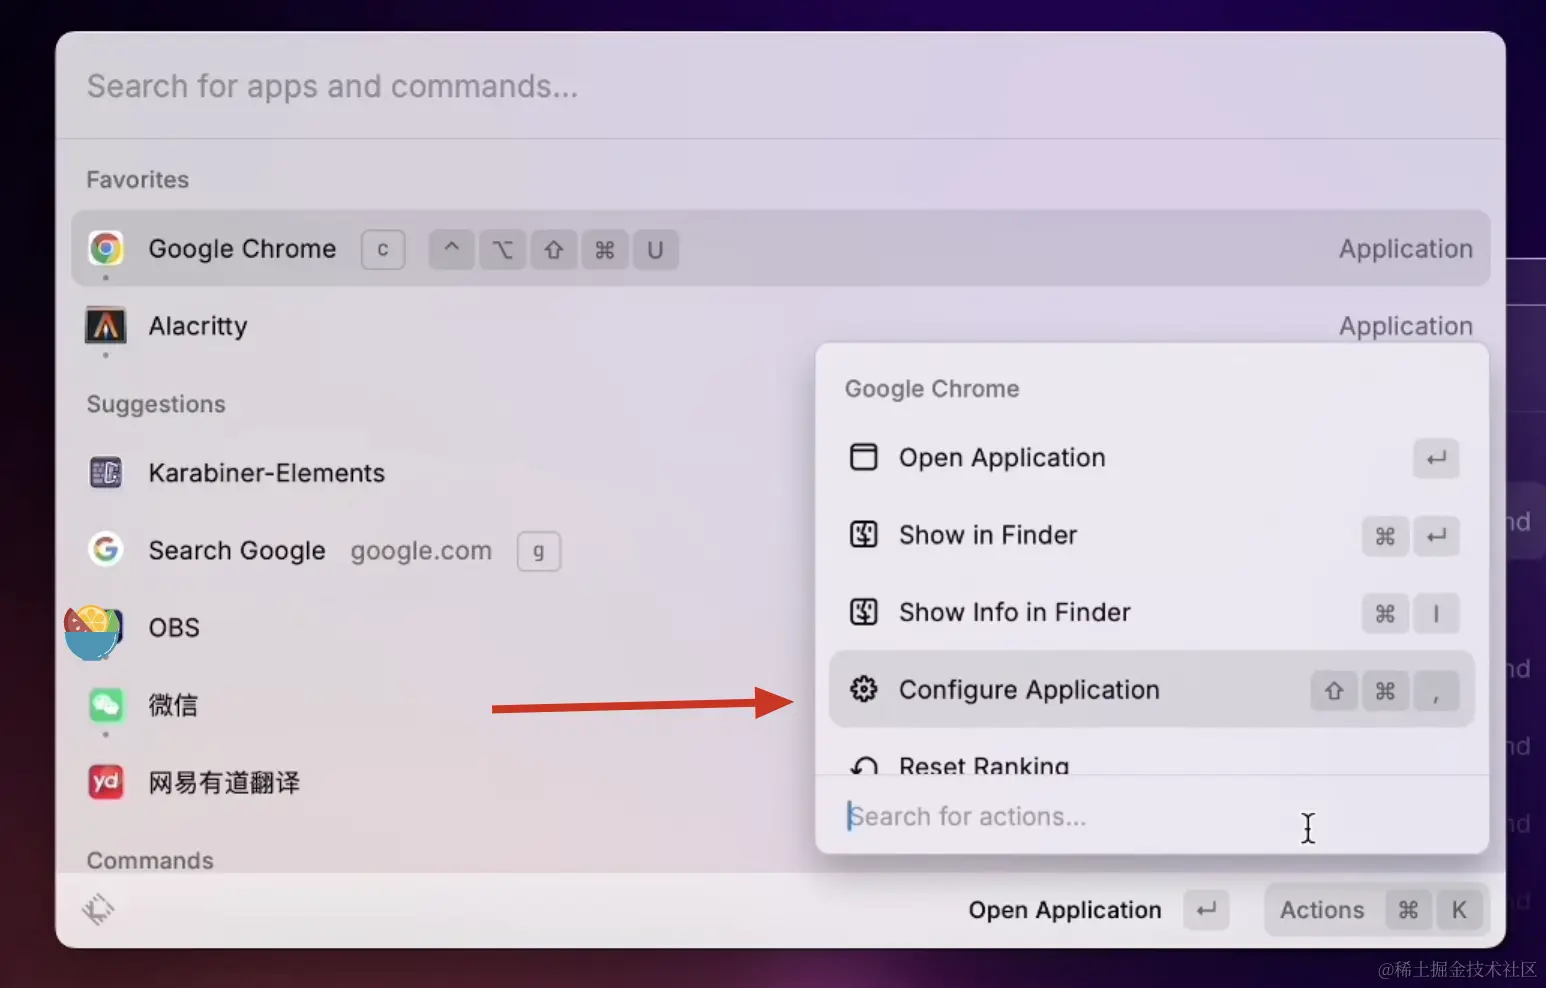Viewport: 1546px width, 988px height.
Task: Click the Suggestions section header
Action: coord(156,404)
